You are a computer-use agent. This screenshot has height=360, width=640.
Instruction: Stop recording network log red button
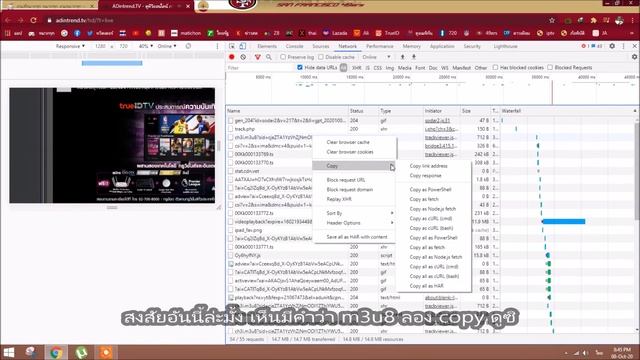click(x=232, y=57)
